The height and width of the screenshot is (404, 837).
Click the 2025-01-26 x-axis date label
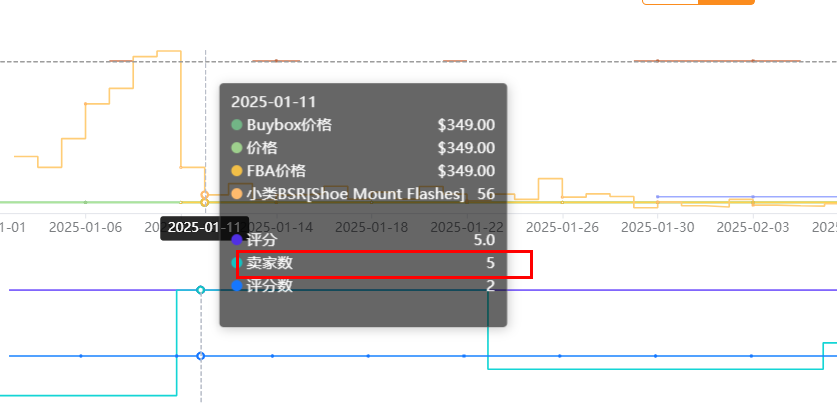[x=562, y=227]
